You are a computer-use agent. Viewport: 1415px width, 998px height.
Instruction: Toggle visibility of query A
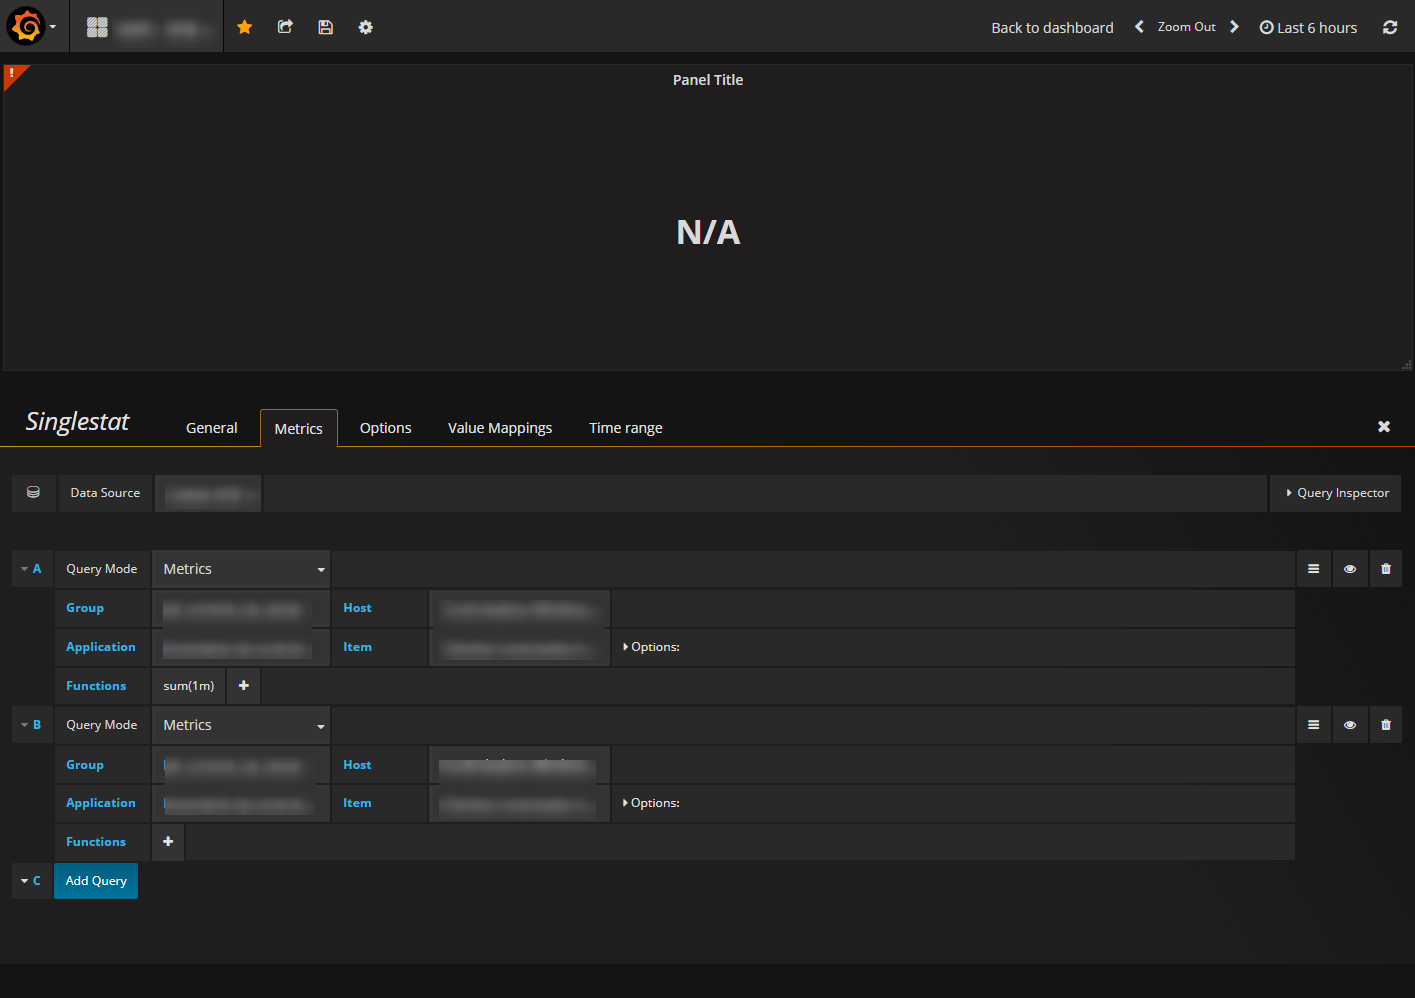pos(1350,569)
